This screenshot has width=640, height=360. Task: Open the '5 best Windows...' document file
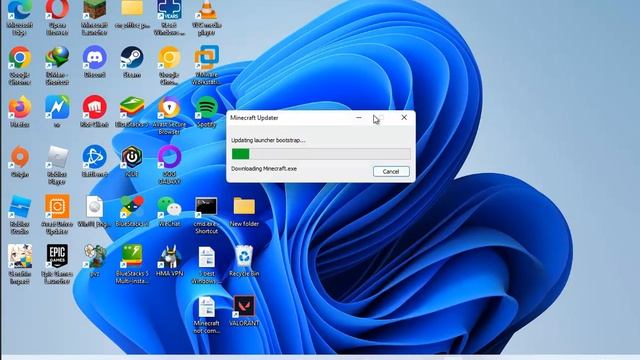[x=207, y=265]
